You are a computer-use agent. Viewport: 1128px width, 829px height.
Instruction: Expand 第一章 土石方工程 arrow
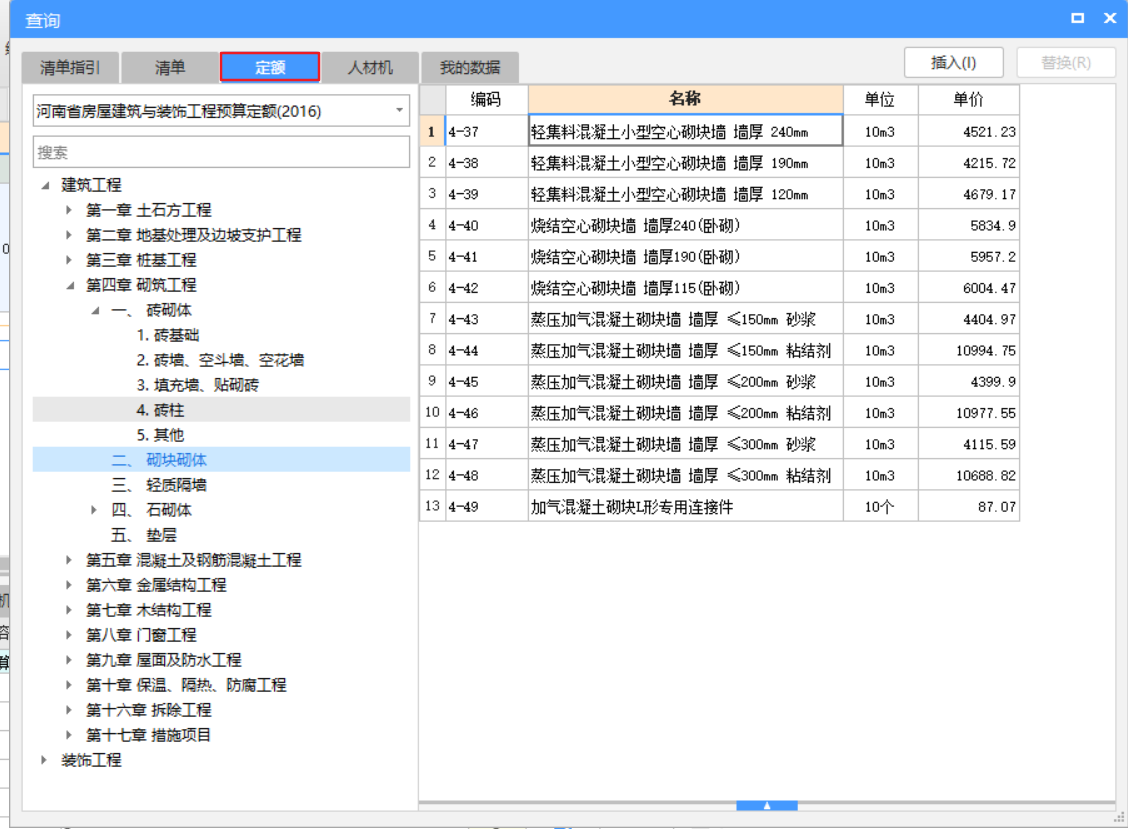coord(69,210)
